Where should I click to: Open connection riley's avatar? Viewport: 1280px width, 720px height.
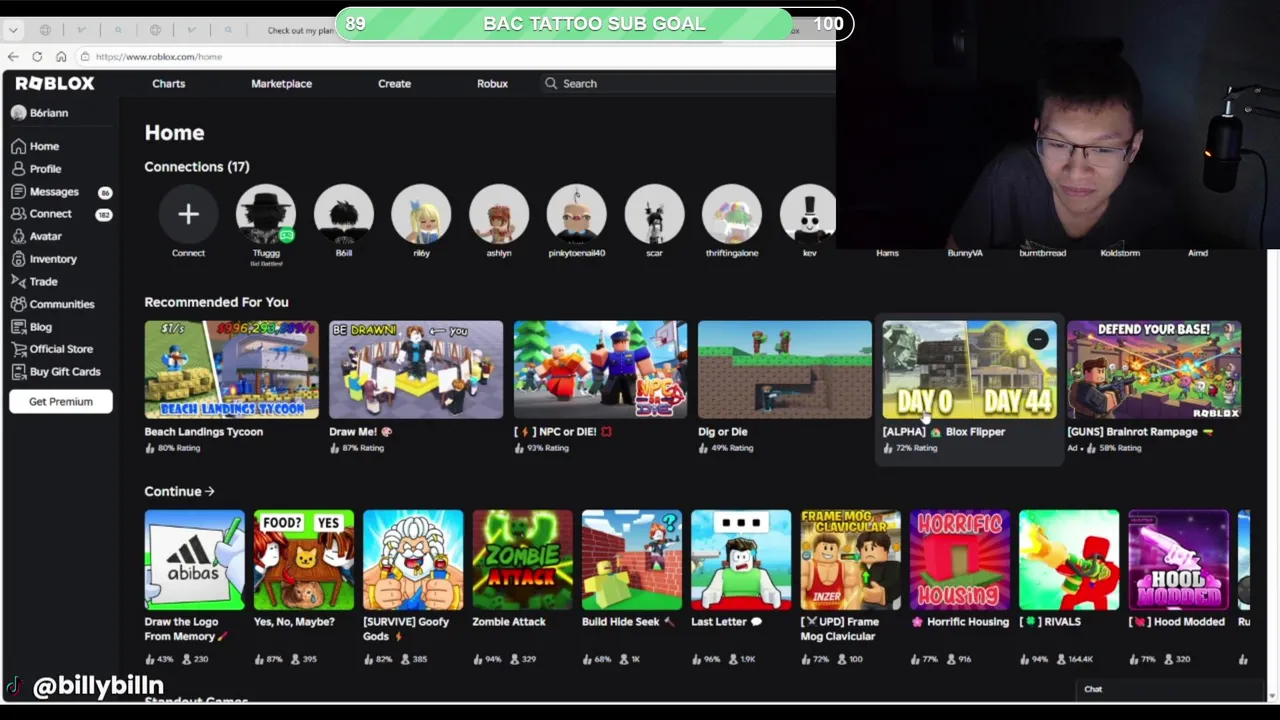point(421,214)
